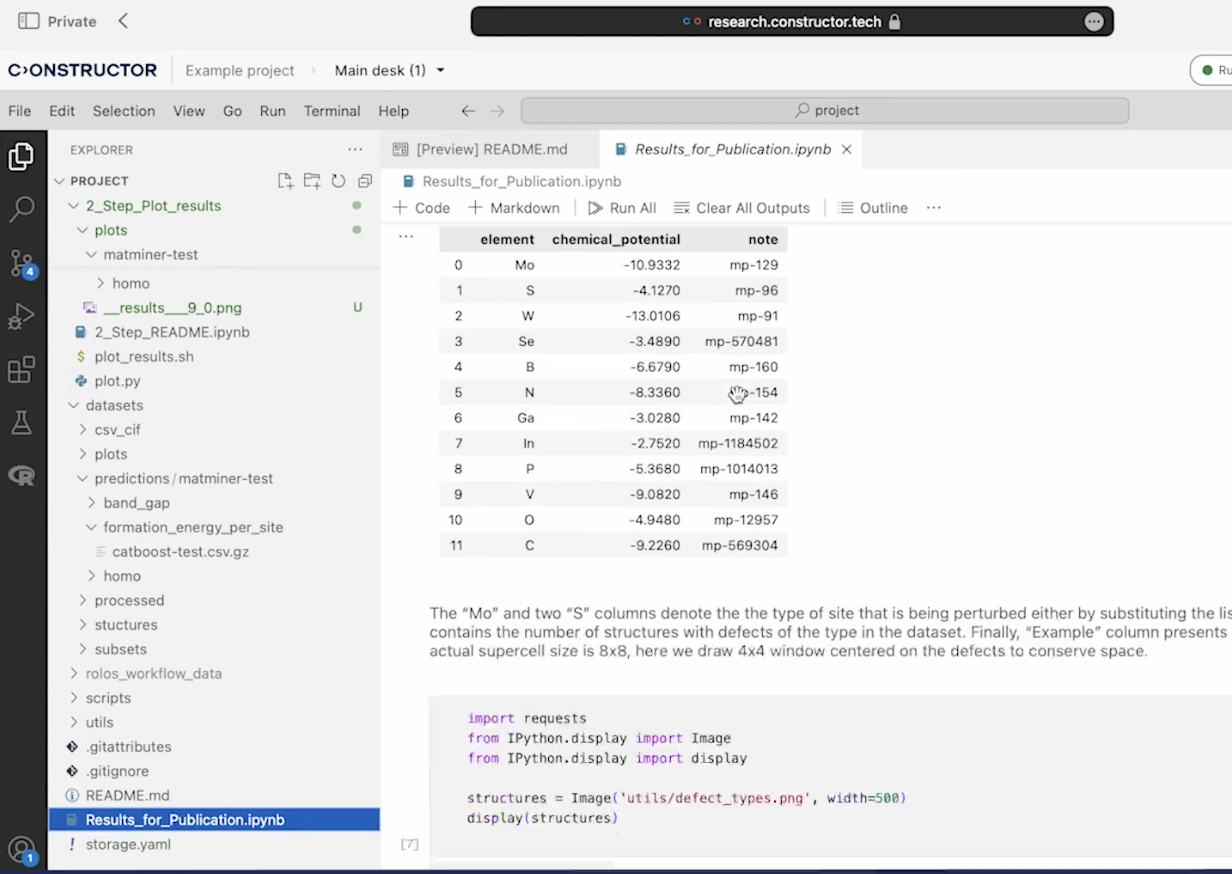Click the breadcrumb Results_for_Publication.ipynb path

tap(521, 181)
